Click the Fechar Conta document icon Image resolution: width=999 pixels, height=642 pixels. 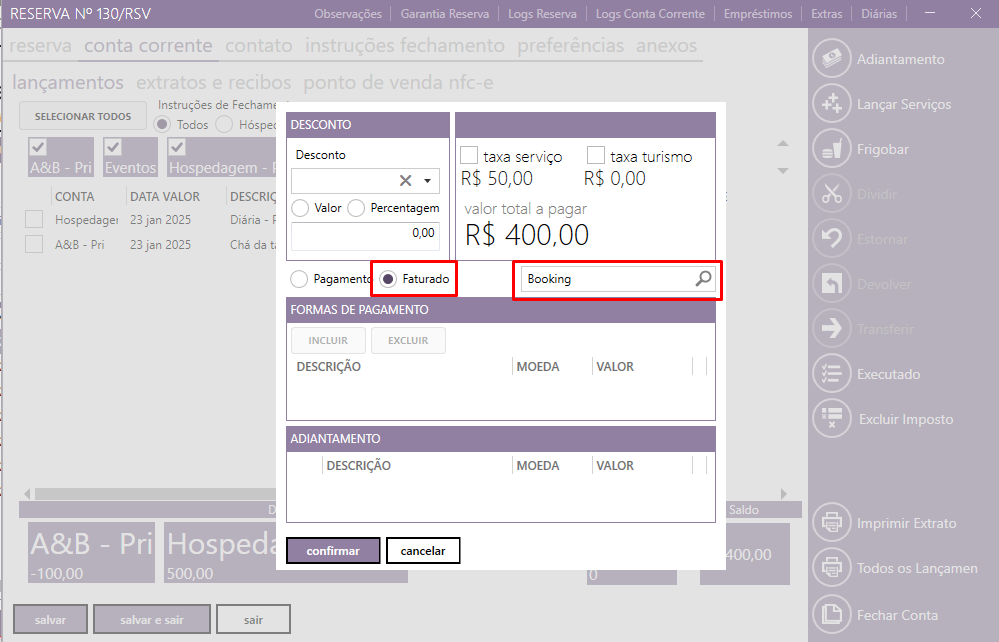pos(831,614)
